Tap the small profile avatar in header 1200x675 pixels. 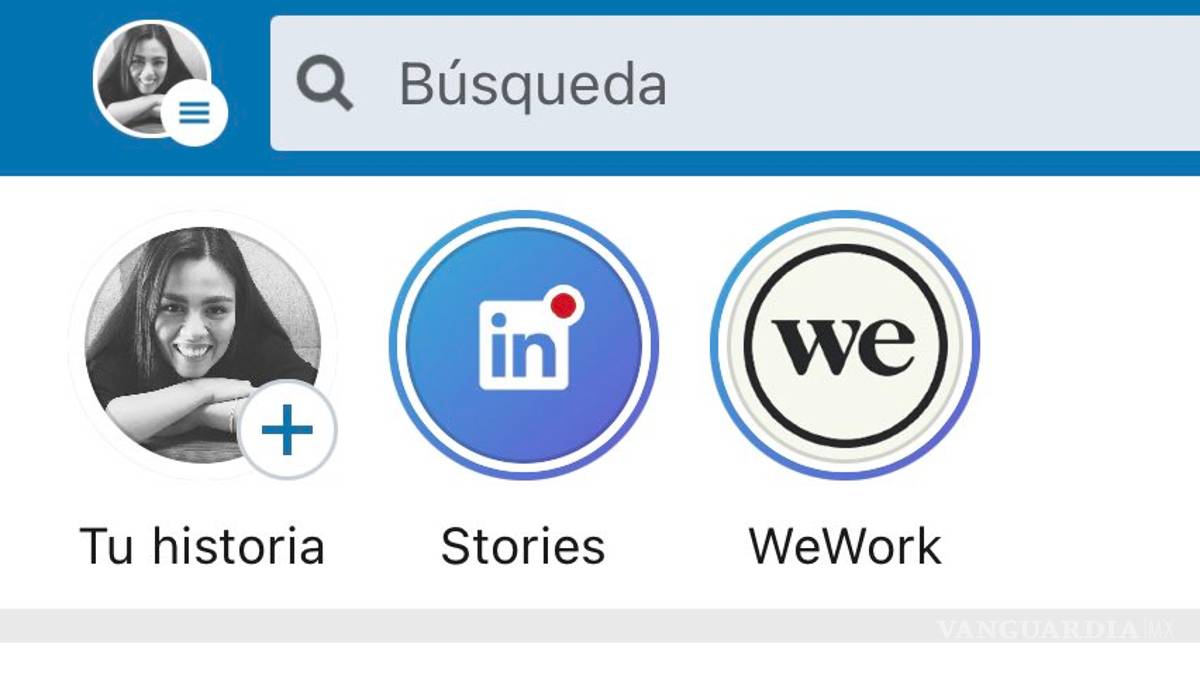[152, 78]
